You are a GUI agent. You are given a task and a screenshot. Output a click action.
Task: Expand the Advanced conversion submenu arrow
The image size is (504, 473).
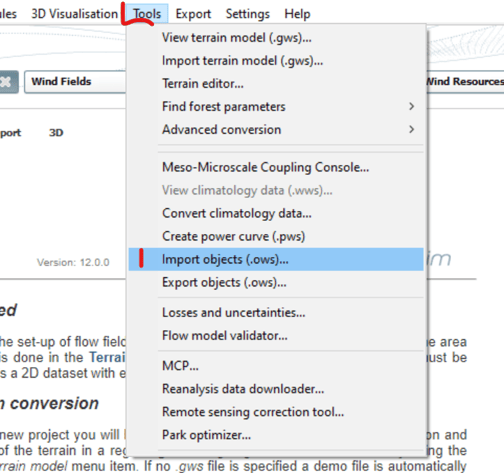tap(412, 129)
